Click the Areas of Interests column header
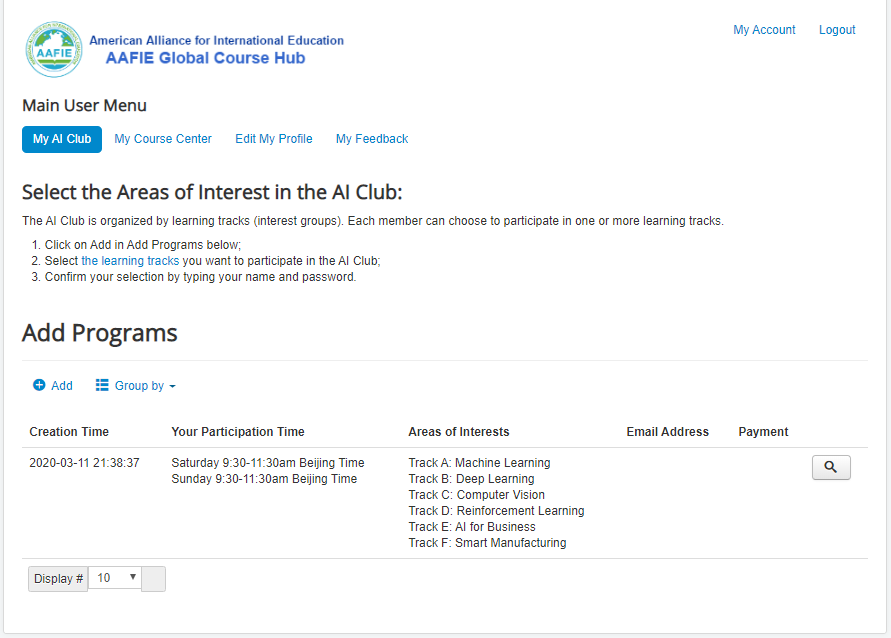 click(459, 432)
